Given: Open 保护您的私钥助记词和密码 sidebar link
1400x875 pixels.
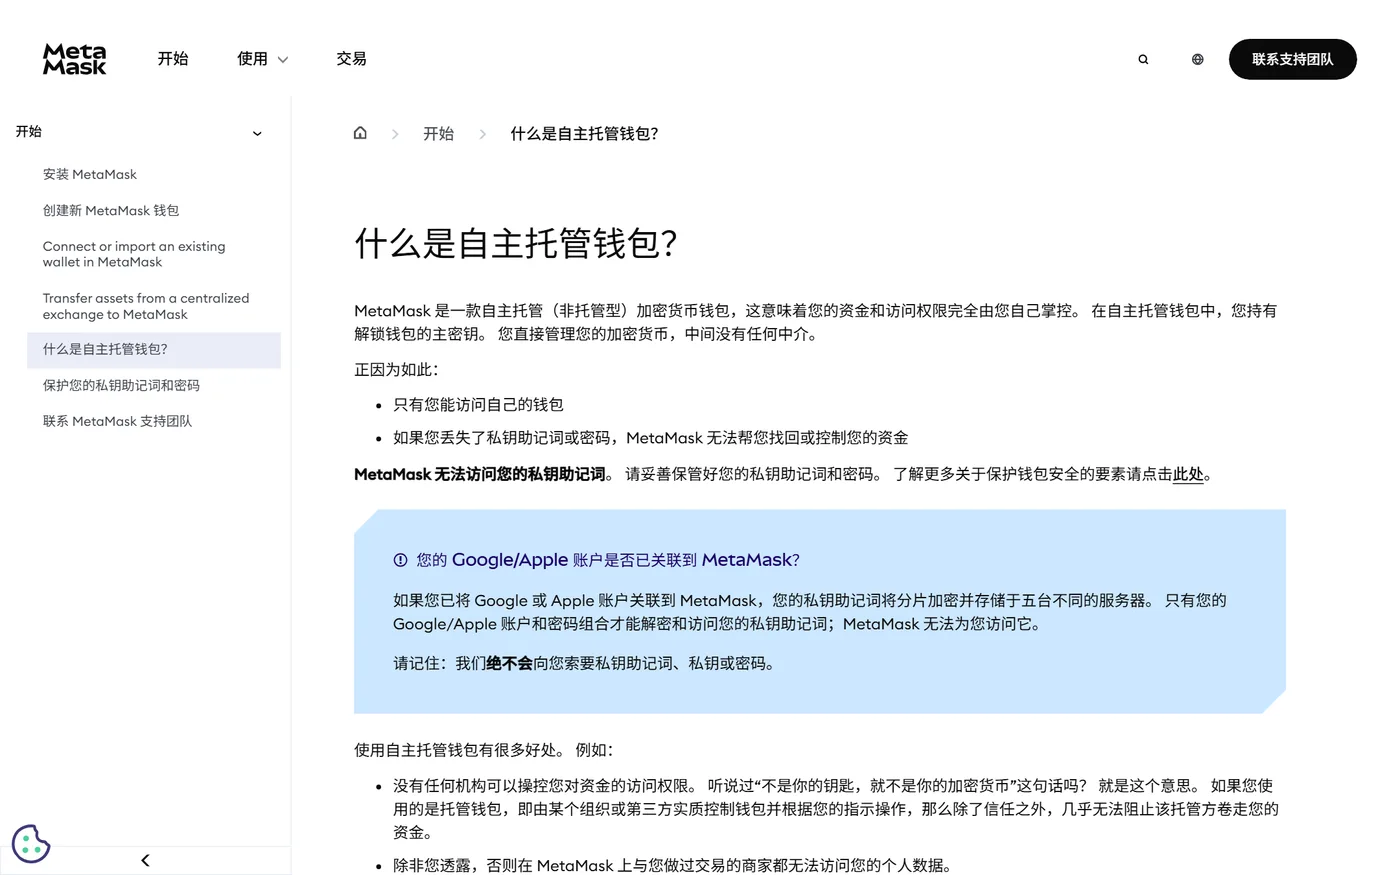Looking at the screenshot, I should [x=121, y=385].
